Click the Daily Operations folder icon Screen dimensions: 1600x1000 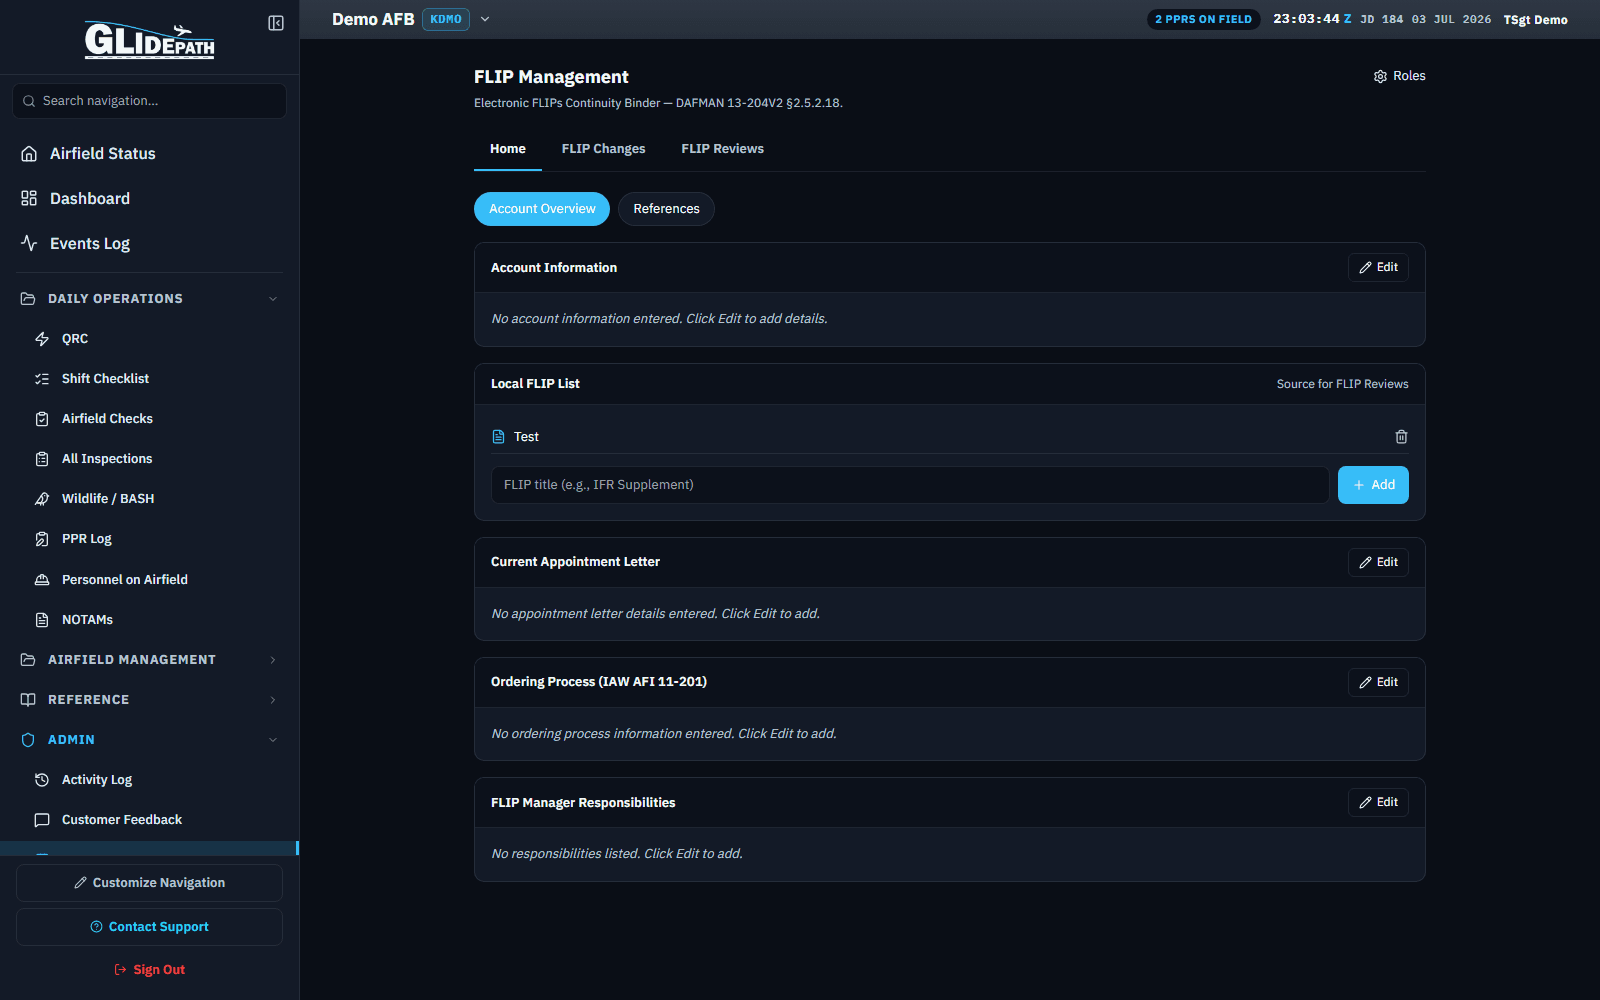click(x=28, y=299)
